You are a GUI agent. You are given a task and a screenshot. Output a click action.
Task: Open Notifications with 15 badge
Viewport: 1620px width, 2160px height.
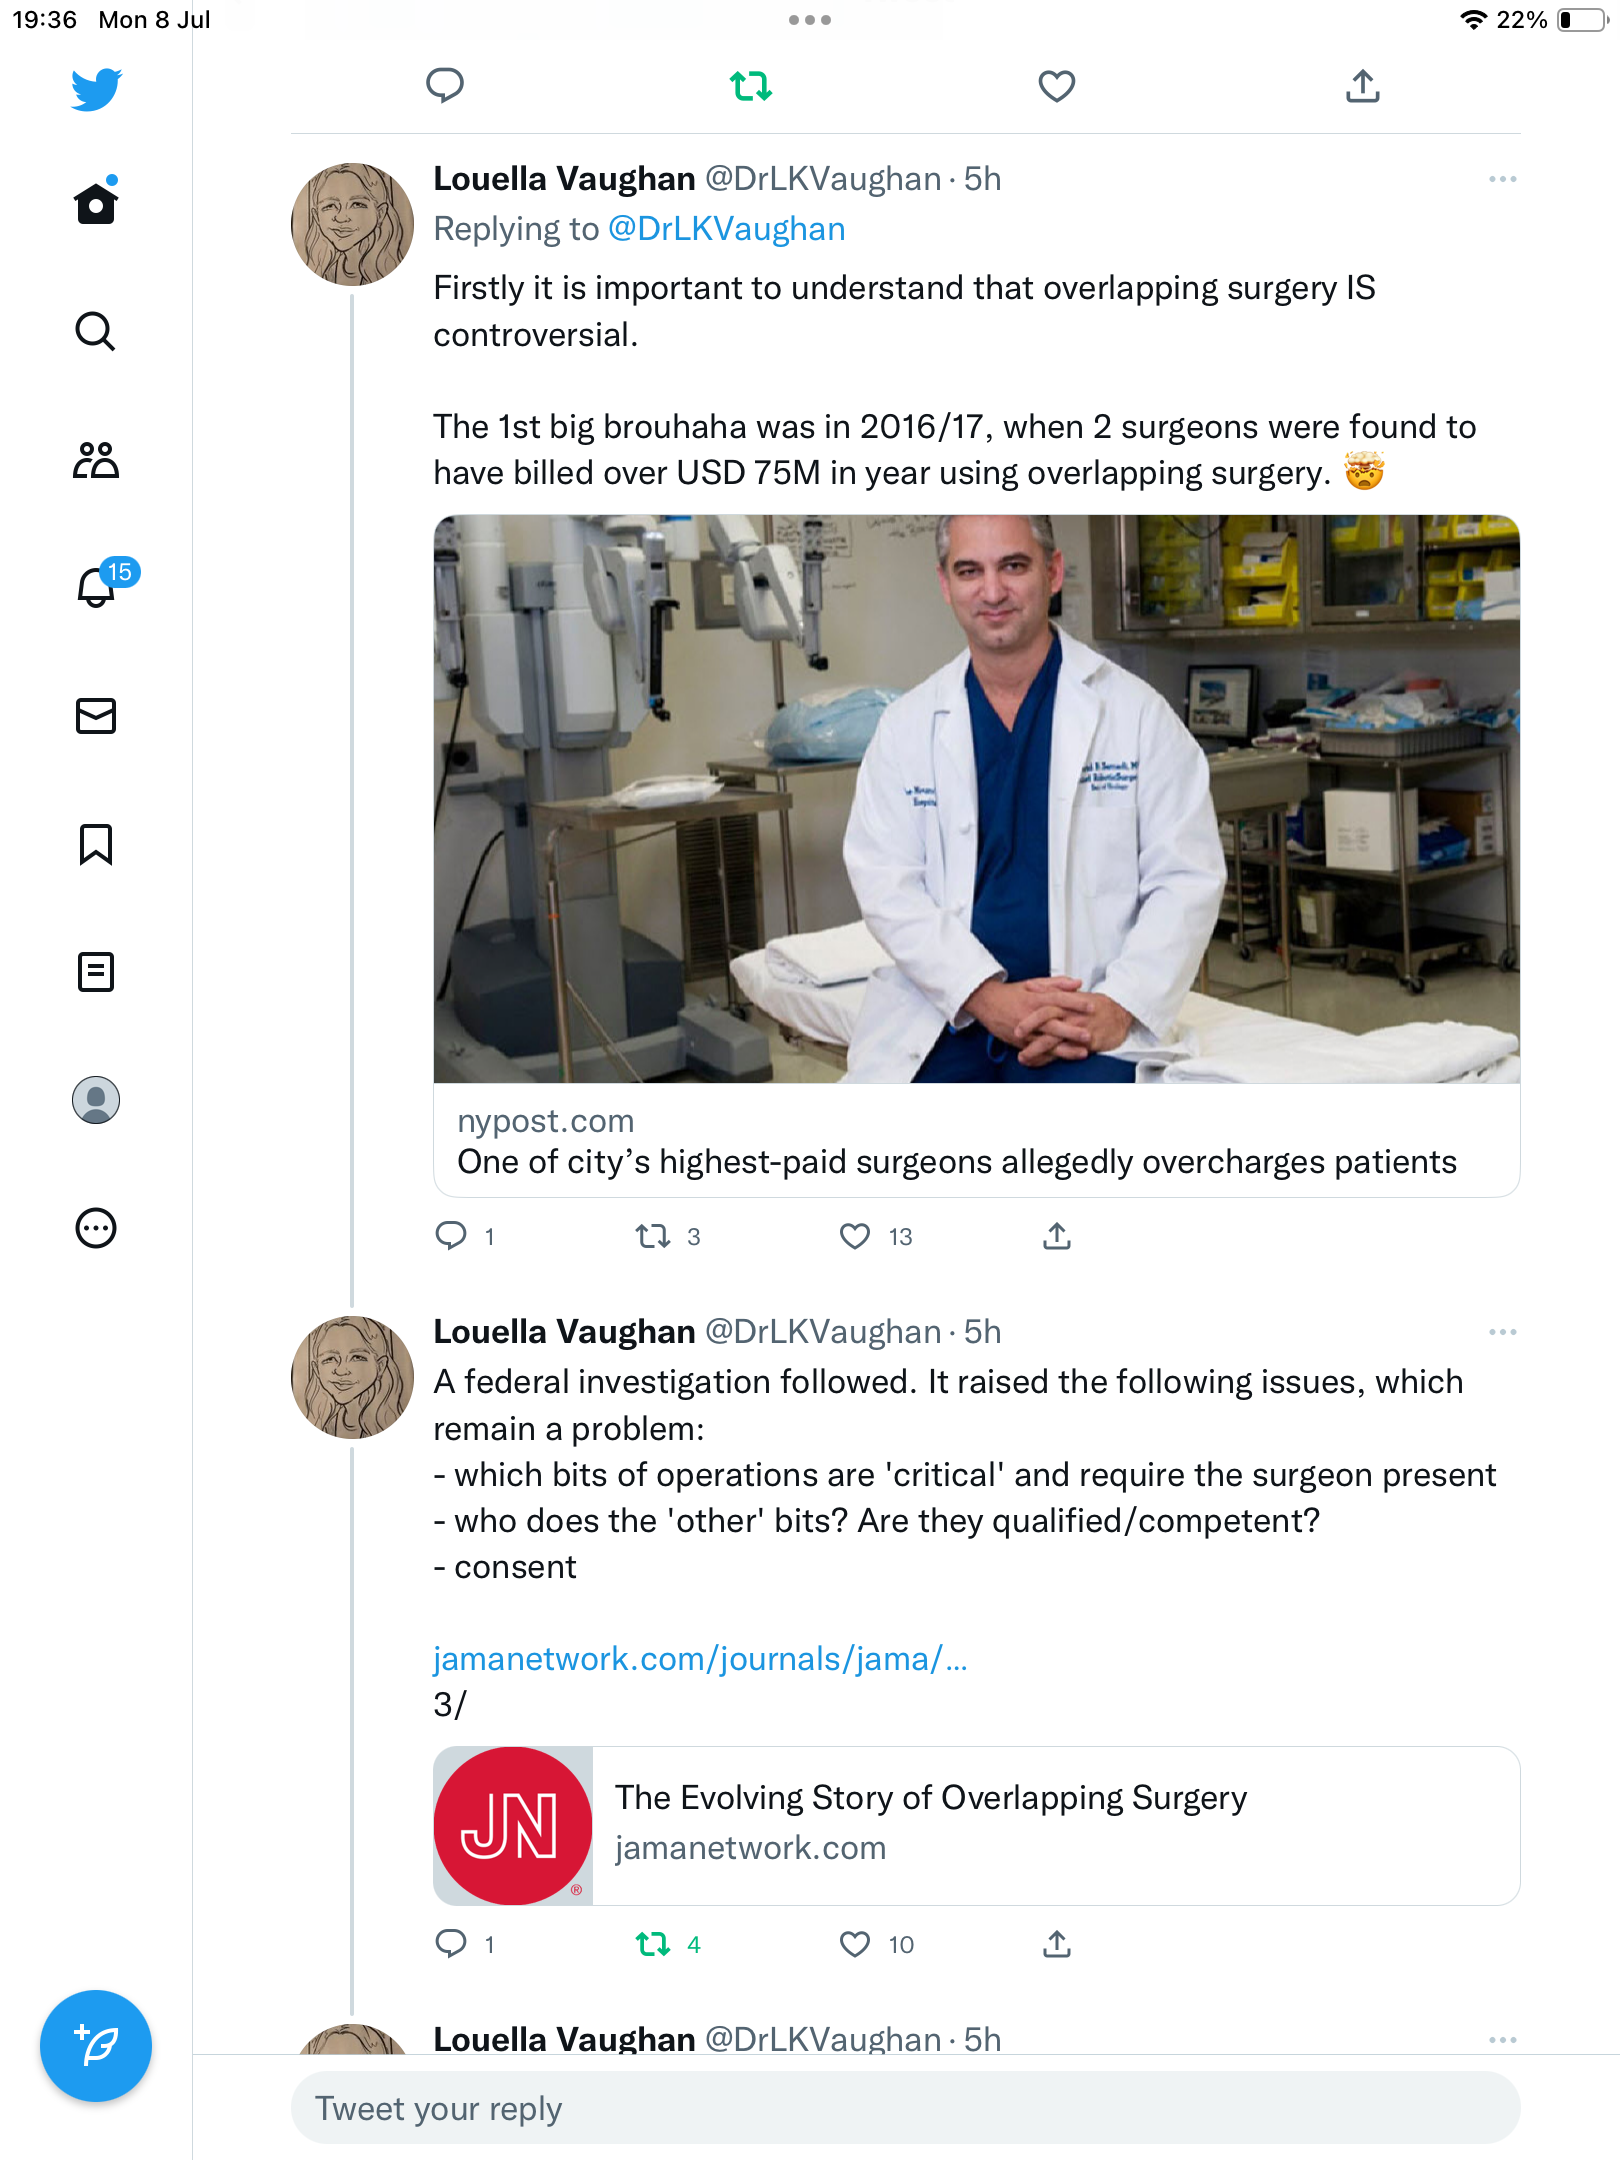(98, 586)
